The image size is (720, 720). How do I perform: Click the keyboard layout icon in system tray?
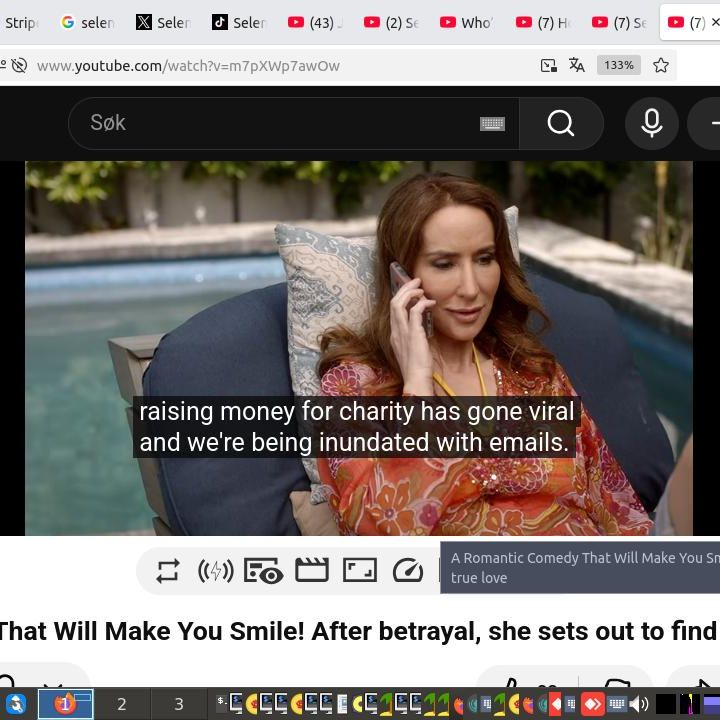[616, 703]
